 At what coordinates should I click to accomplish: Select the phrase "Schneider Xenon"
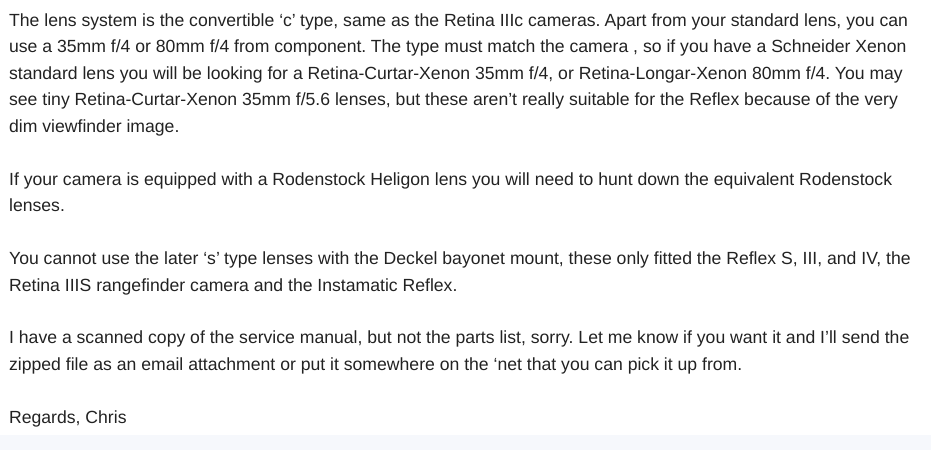(x=838, y=46)
